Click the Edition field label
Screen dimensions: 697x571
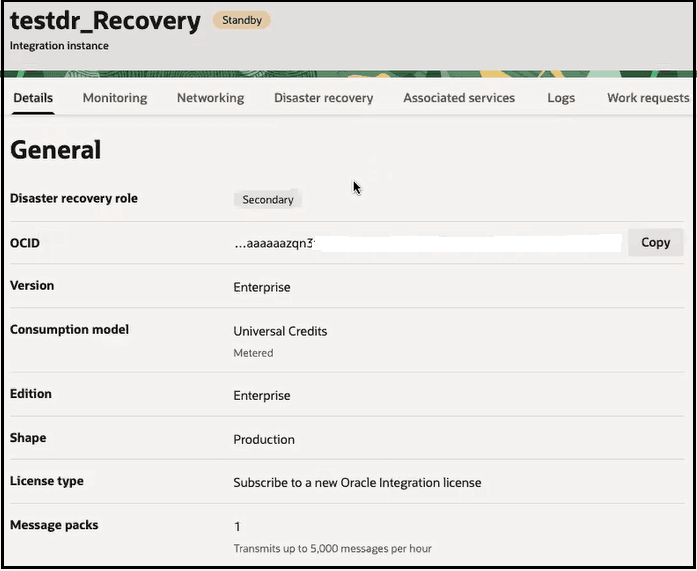pos(31,394)
